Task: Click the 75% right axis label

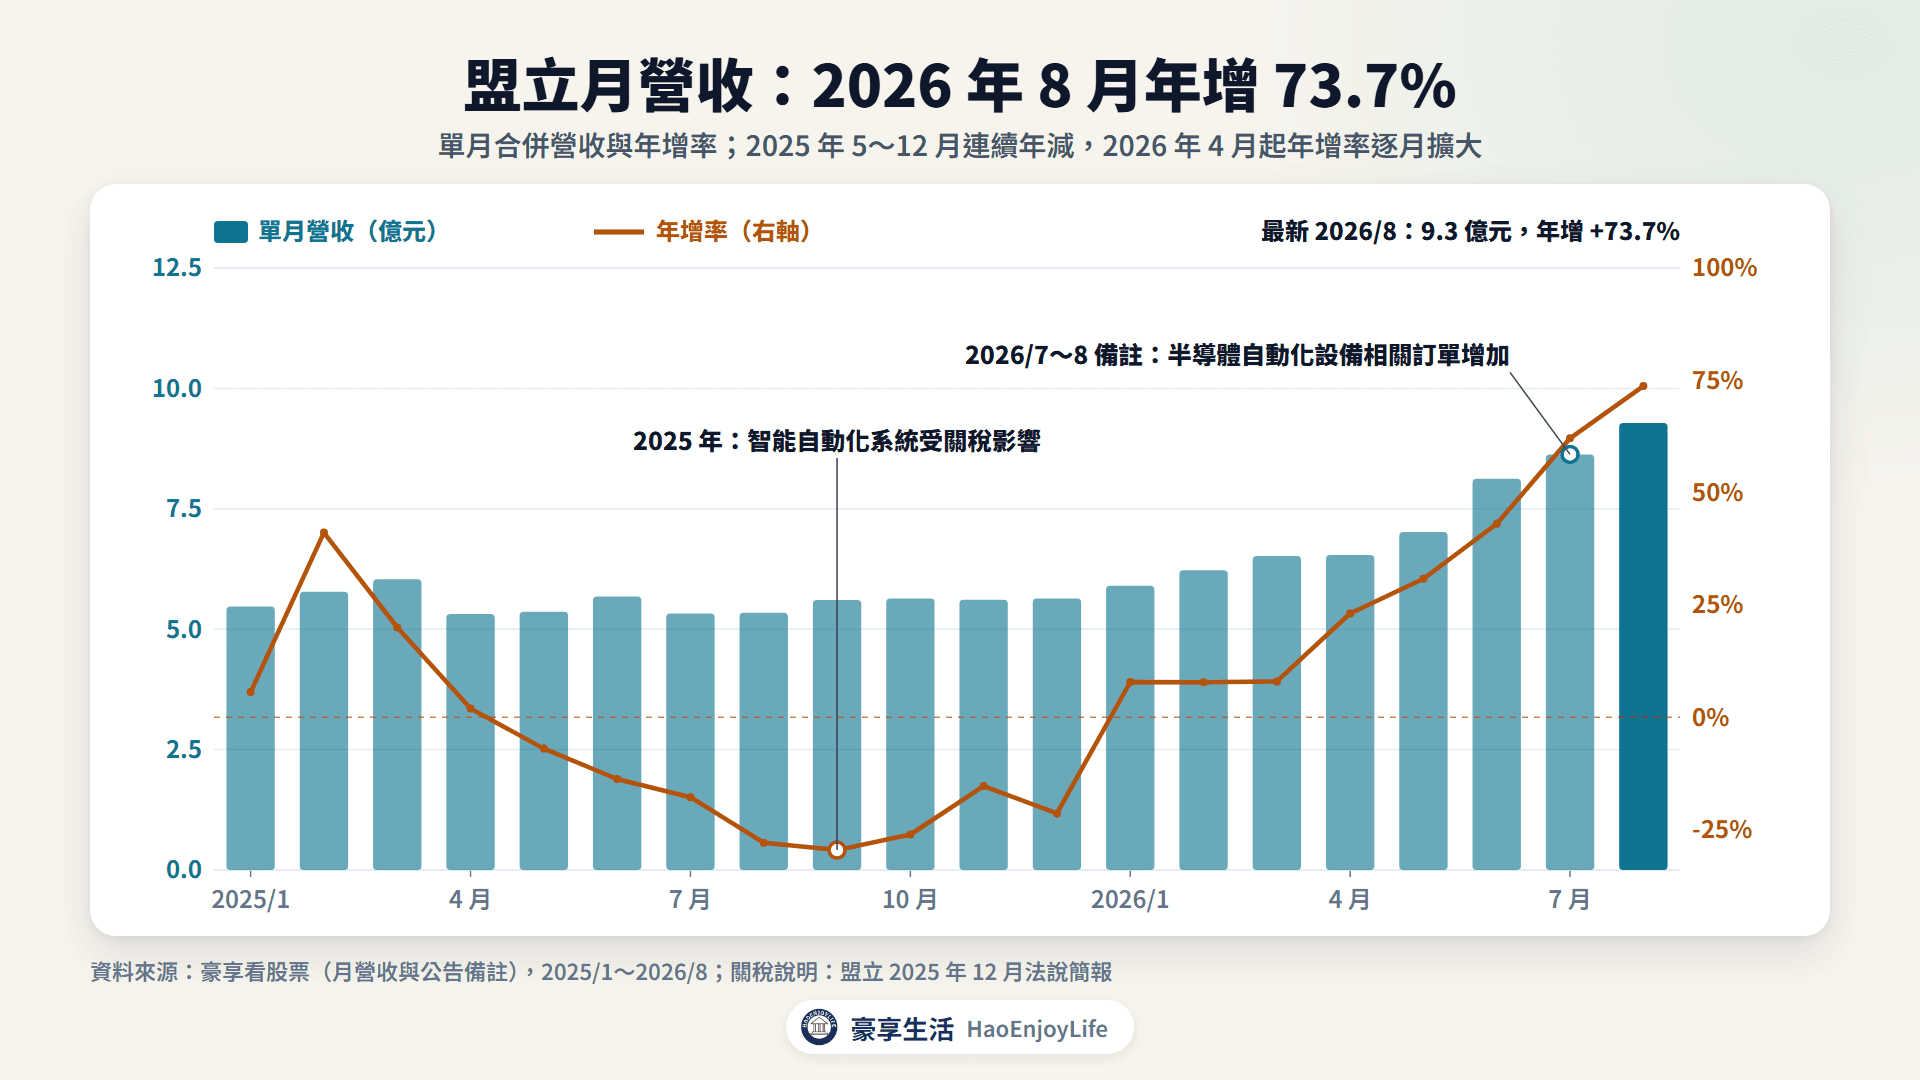Action: (x=1717, y=381)
